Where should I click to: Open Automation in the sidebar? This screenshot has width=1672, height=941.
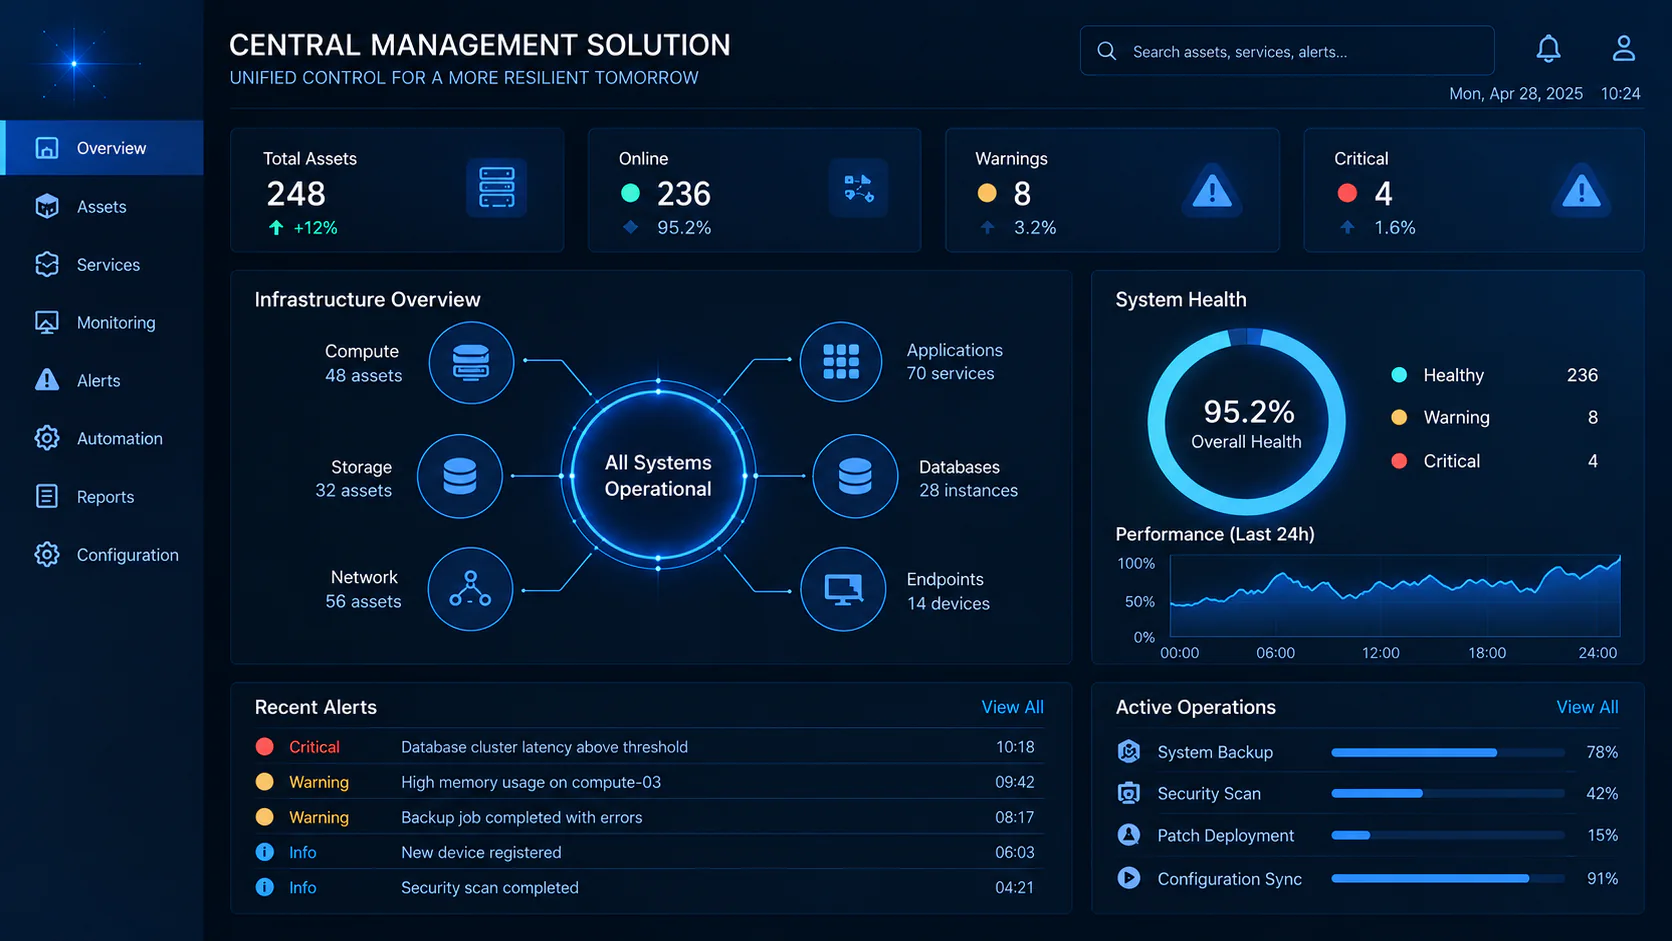tap(102, 438)
